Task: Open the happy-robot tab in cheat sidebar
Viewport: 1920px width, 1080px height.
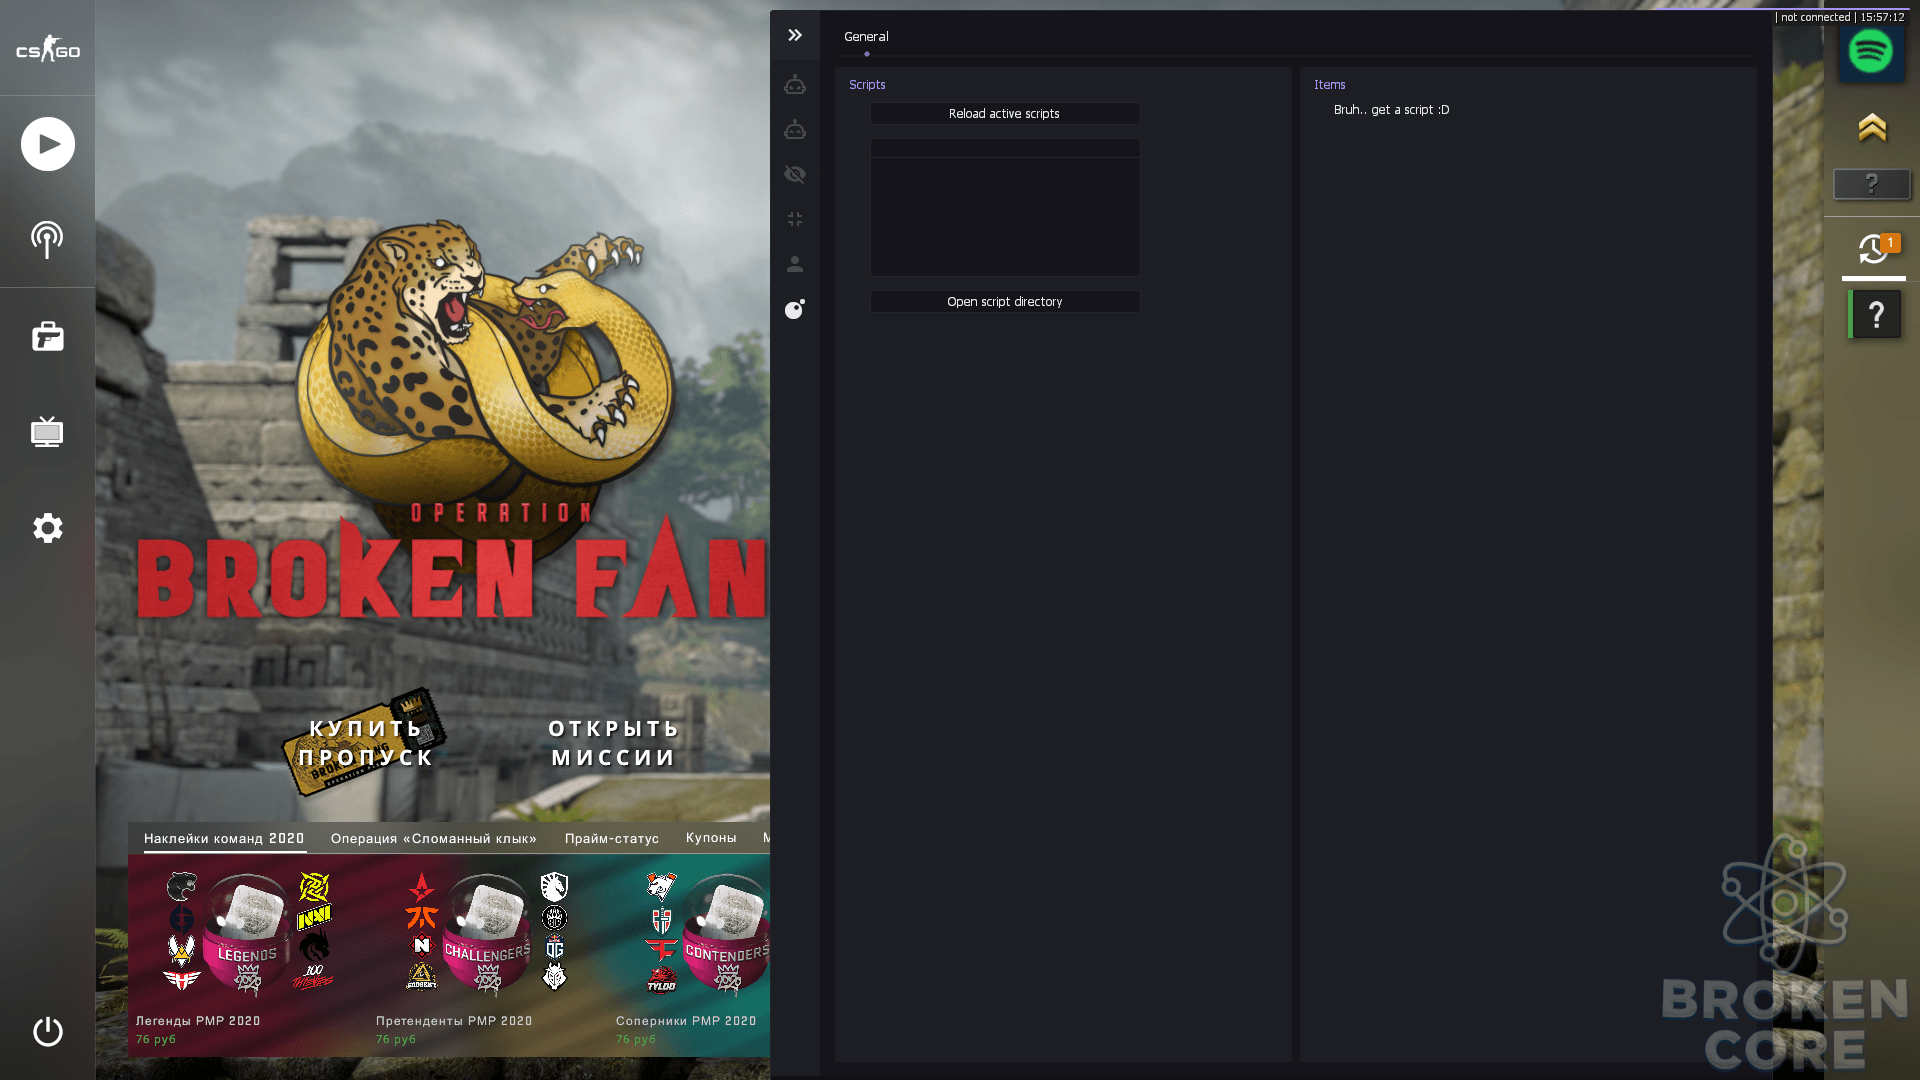Action: [x=795, y=130]
